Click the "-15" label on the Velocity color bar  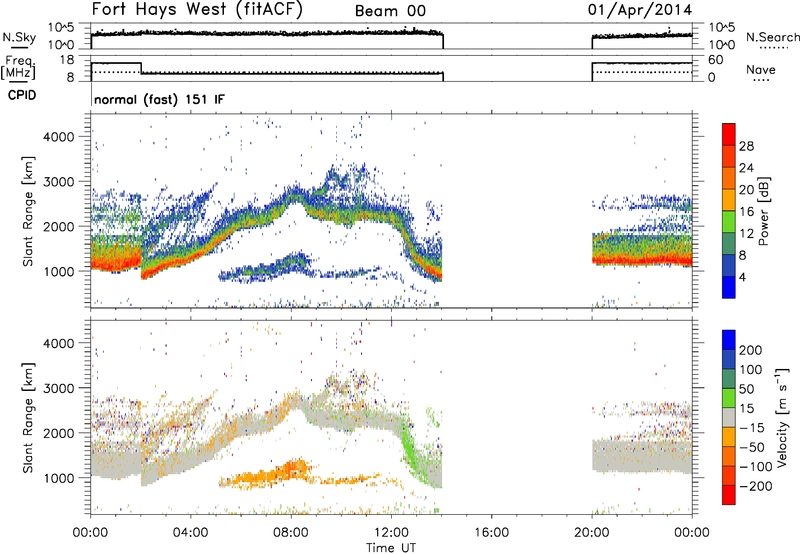(x=752, y=428)
